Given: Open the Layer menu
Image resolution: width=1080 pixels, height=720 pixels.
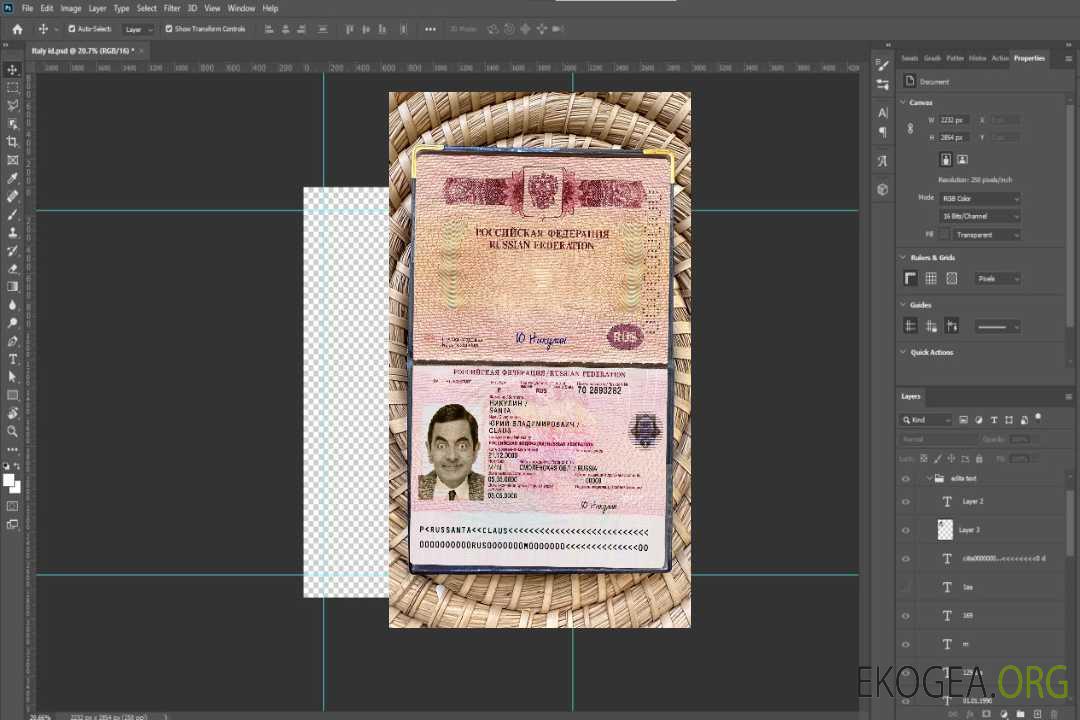Looking at the screenshot, I should (97, 8).
